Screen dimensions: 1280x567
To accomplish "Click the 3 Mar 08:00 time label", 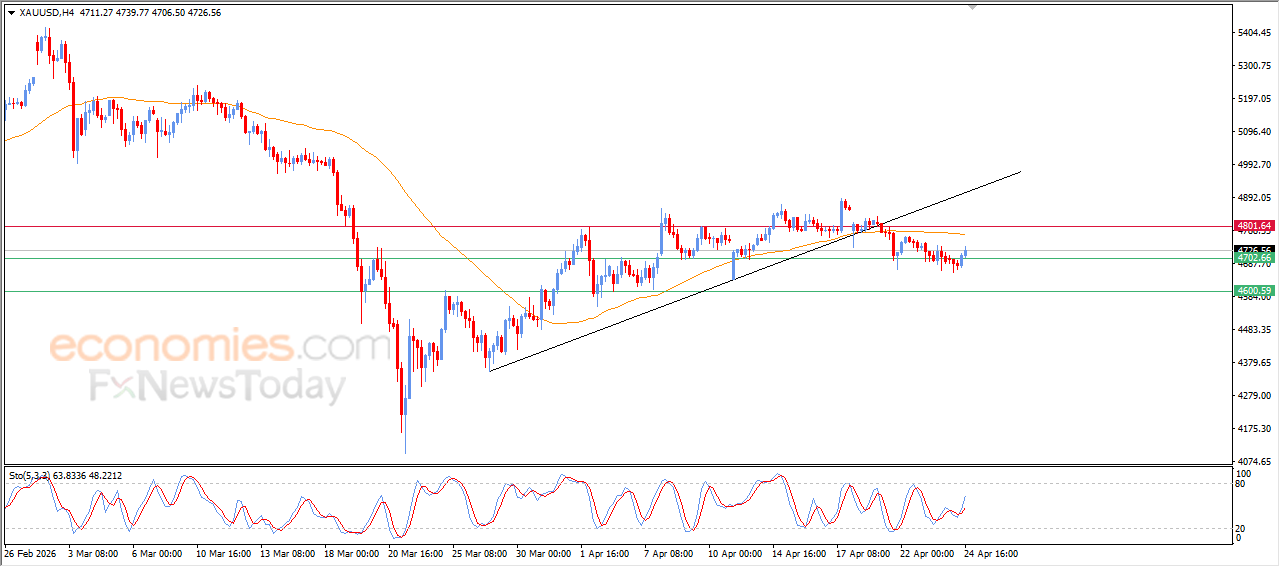I will point(92,552).
